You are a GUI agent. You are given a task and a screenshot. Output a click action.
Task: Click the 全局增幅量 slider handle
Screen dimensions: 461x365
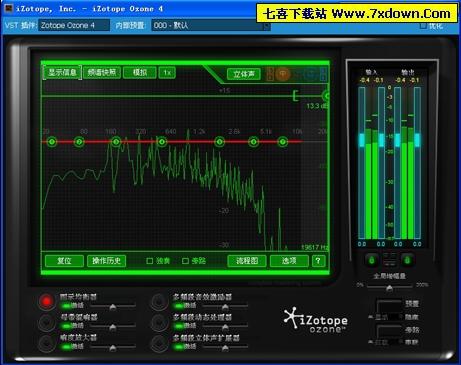389,288
